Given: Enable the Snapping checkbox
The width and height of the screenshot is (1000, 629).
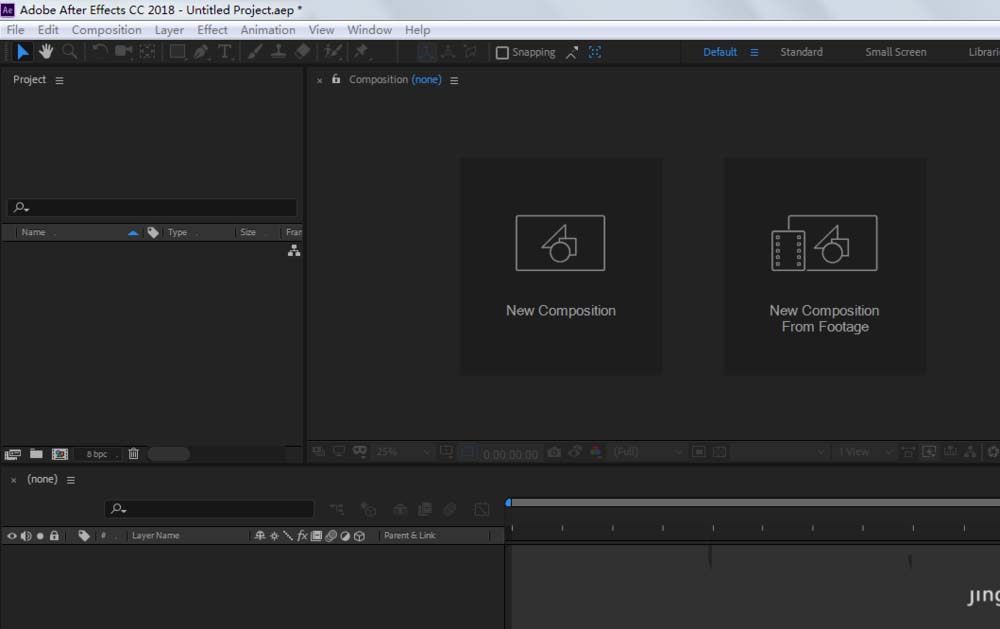Looking at the screenshot, I should click(x=502, y=53).
